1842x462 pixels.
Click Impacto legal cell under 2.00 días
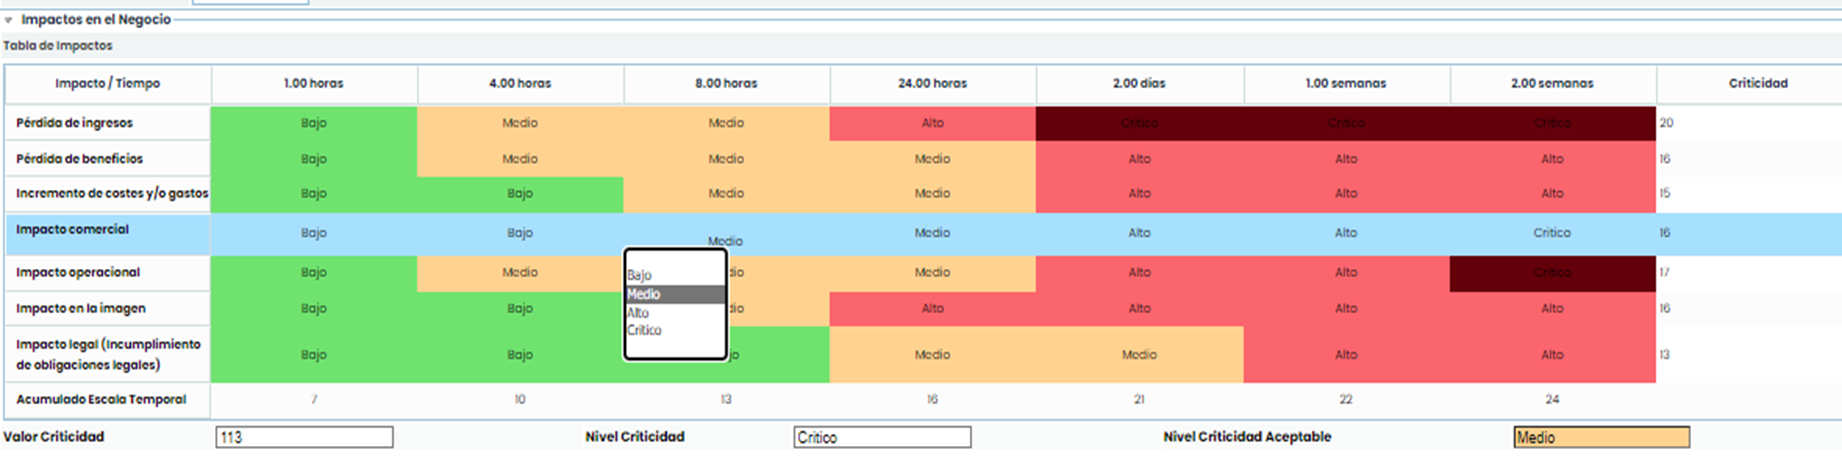tap(1139, 355)
